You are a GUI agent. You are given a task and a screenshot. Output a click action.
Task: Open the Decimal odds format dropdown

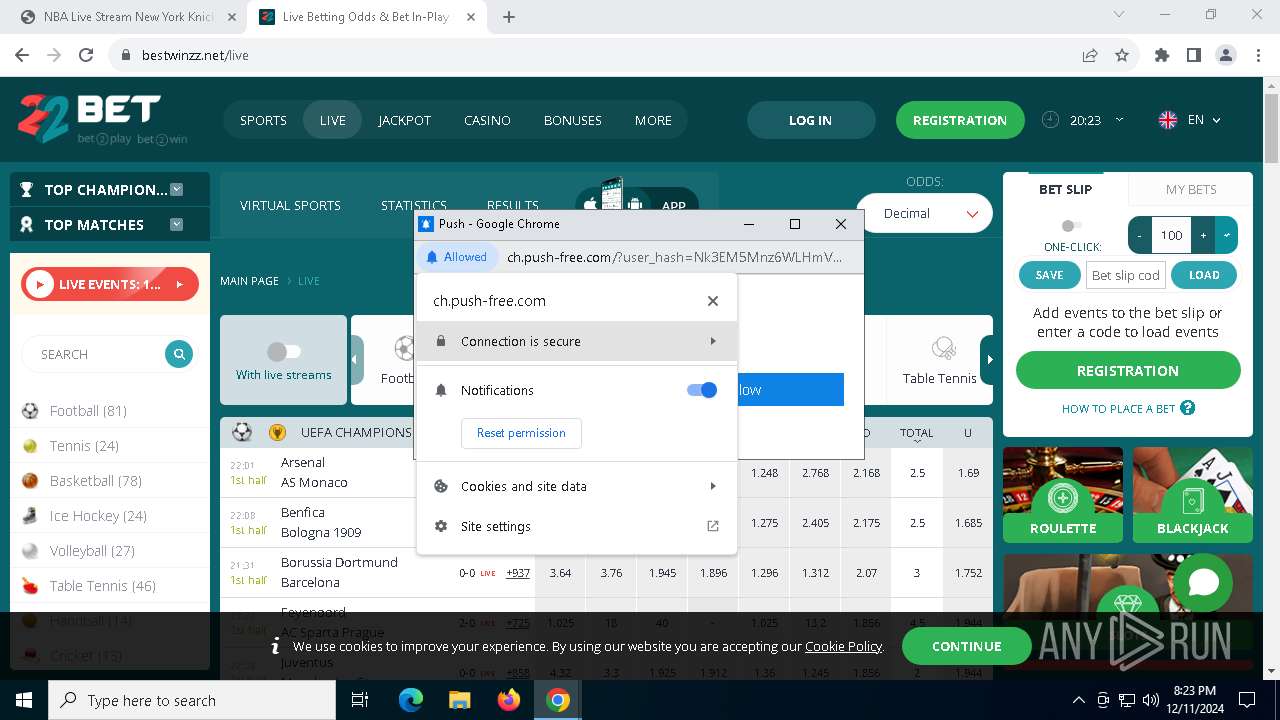[x=924, y=214]
